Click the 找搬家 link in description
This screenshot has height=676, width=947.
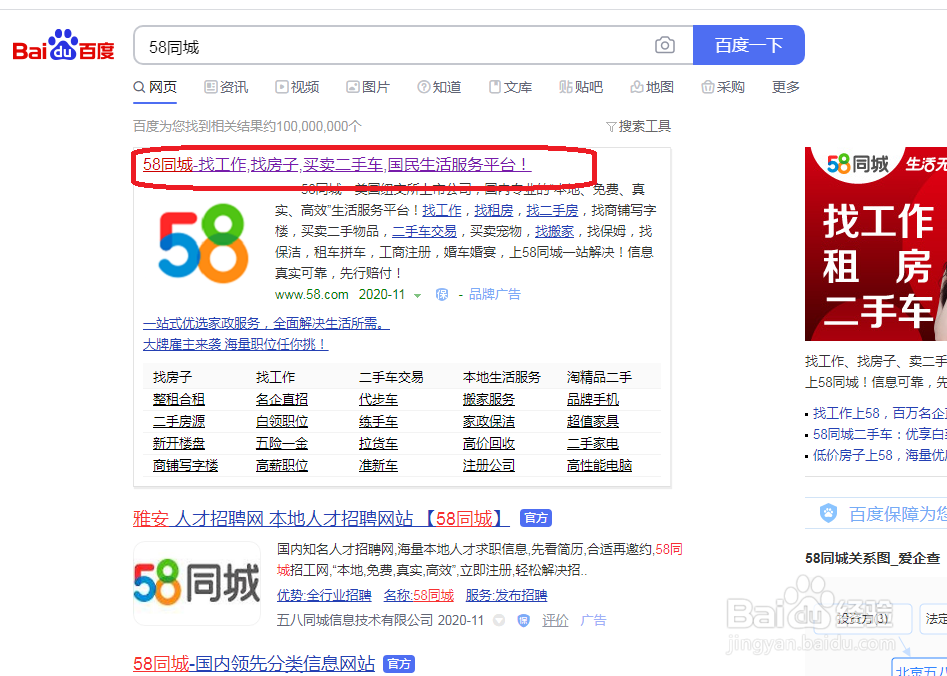(554, 231)
